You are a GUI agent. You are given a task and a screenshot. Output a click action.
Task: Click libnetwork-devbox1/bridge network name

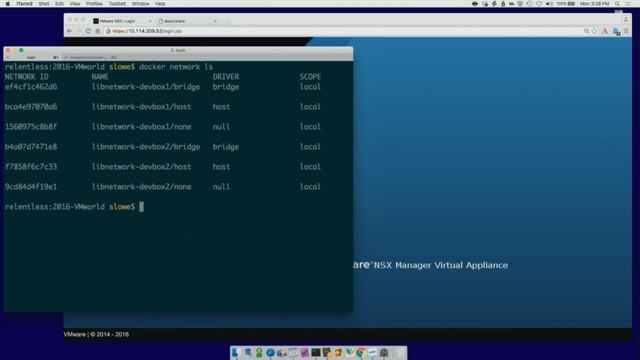click(146, 87)
